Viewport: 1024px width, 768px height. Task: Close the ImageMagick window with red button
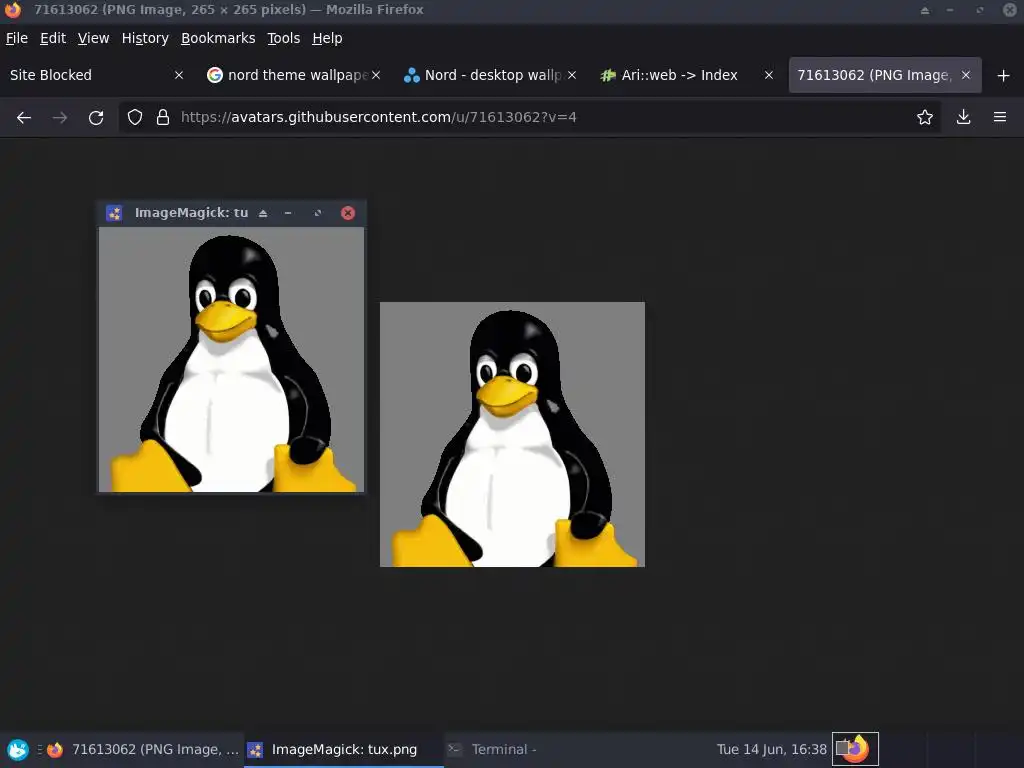[x=348, y=213]
